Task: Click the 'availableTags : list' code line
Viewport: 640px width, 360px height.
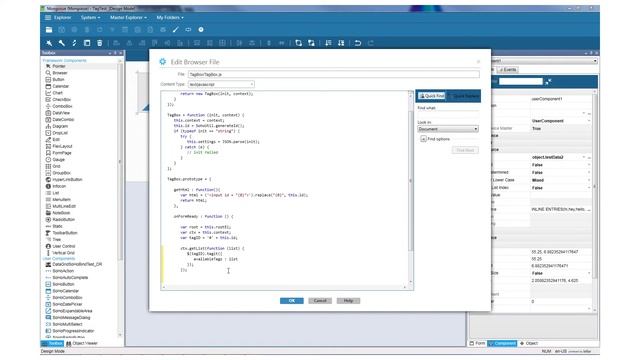Action: (216, 259)
